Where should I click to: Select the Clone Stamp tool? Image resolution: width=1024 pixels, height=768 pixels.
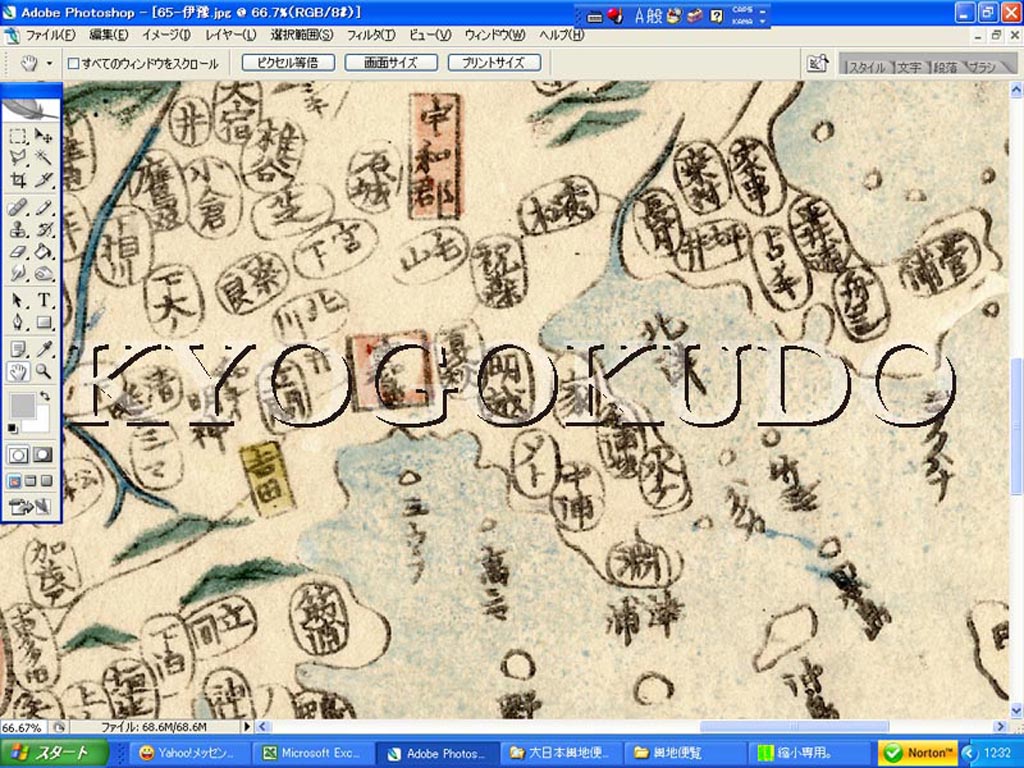tap(18, 229)
